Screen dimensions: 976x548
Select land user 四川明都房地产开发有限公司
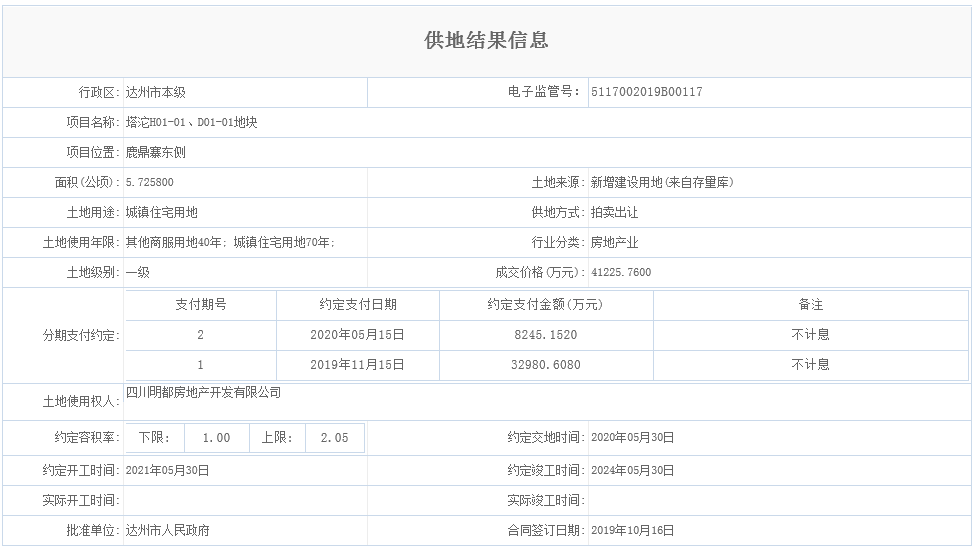pyautogui.click(x=204, y=392)
